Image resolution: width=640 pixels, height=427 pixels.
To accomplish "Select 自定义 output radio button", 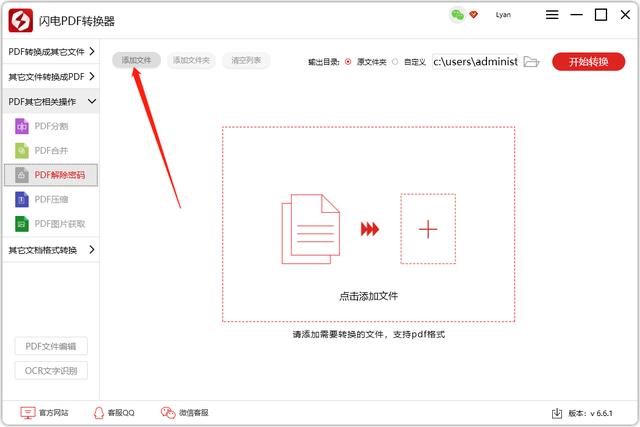I will [x=395, y=62].
